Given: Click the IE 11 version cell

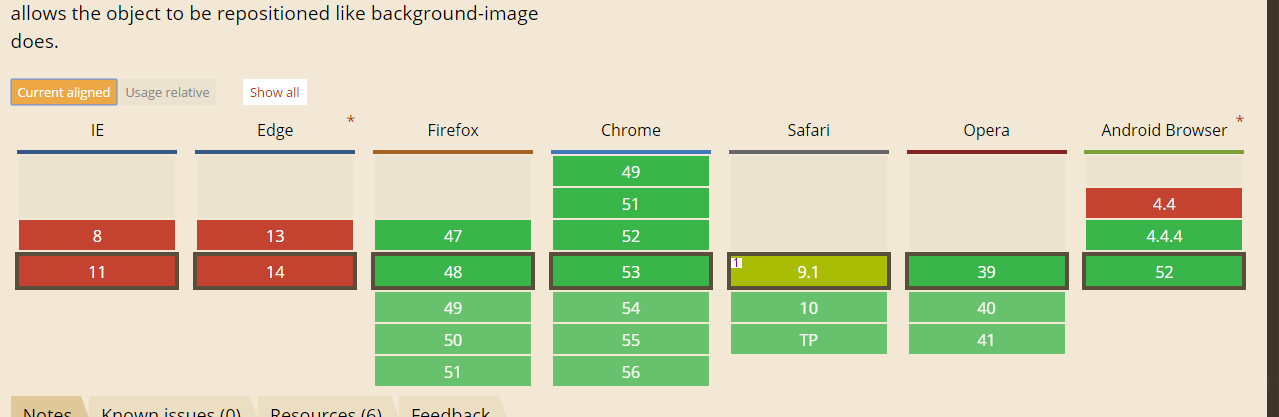Looking at the screenshot, I should 97,272.
